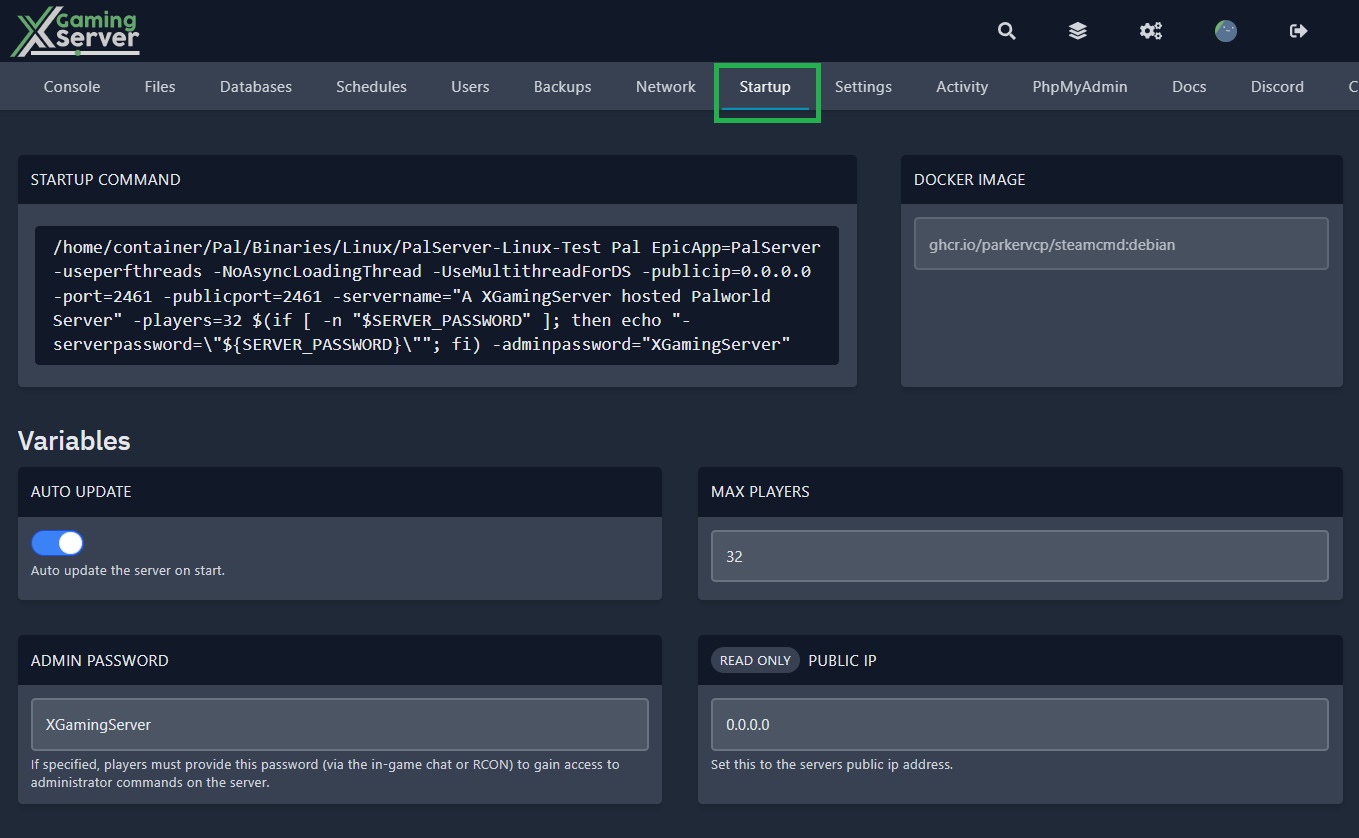This screenshot has width=1359, height=838.
Task: Switch to the Console tab
Action: click(71, 86)
